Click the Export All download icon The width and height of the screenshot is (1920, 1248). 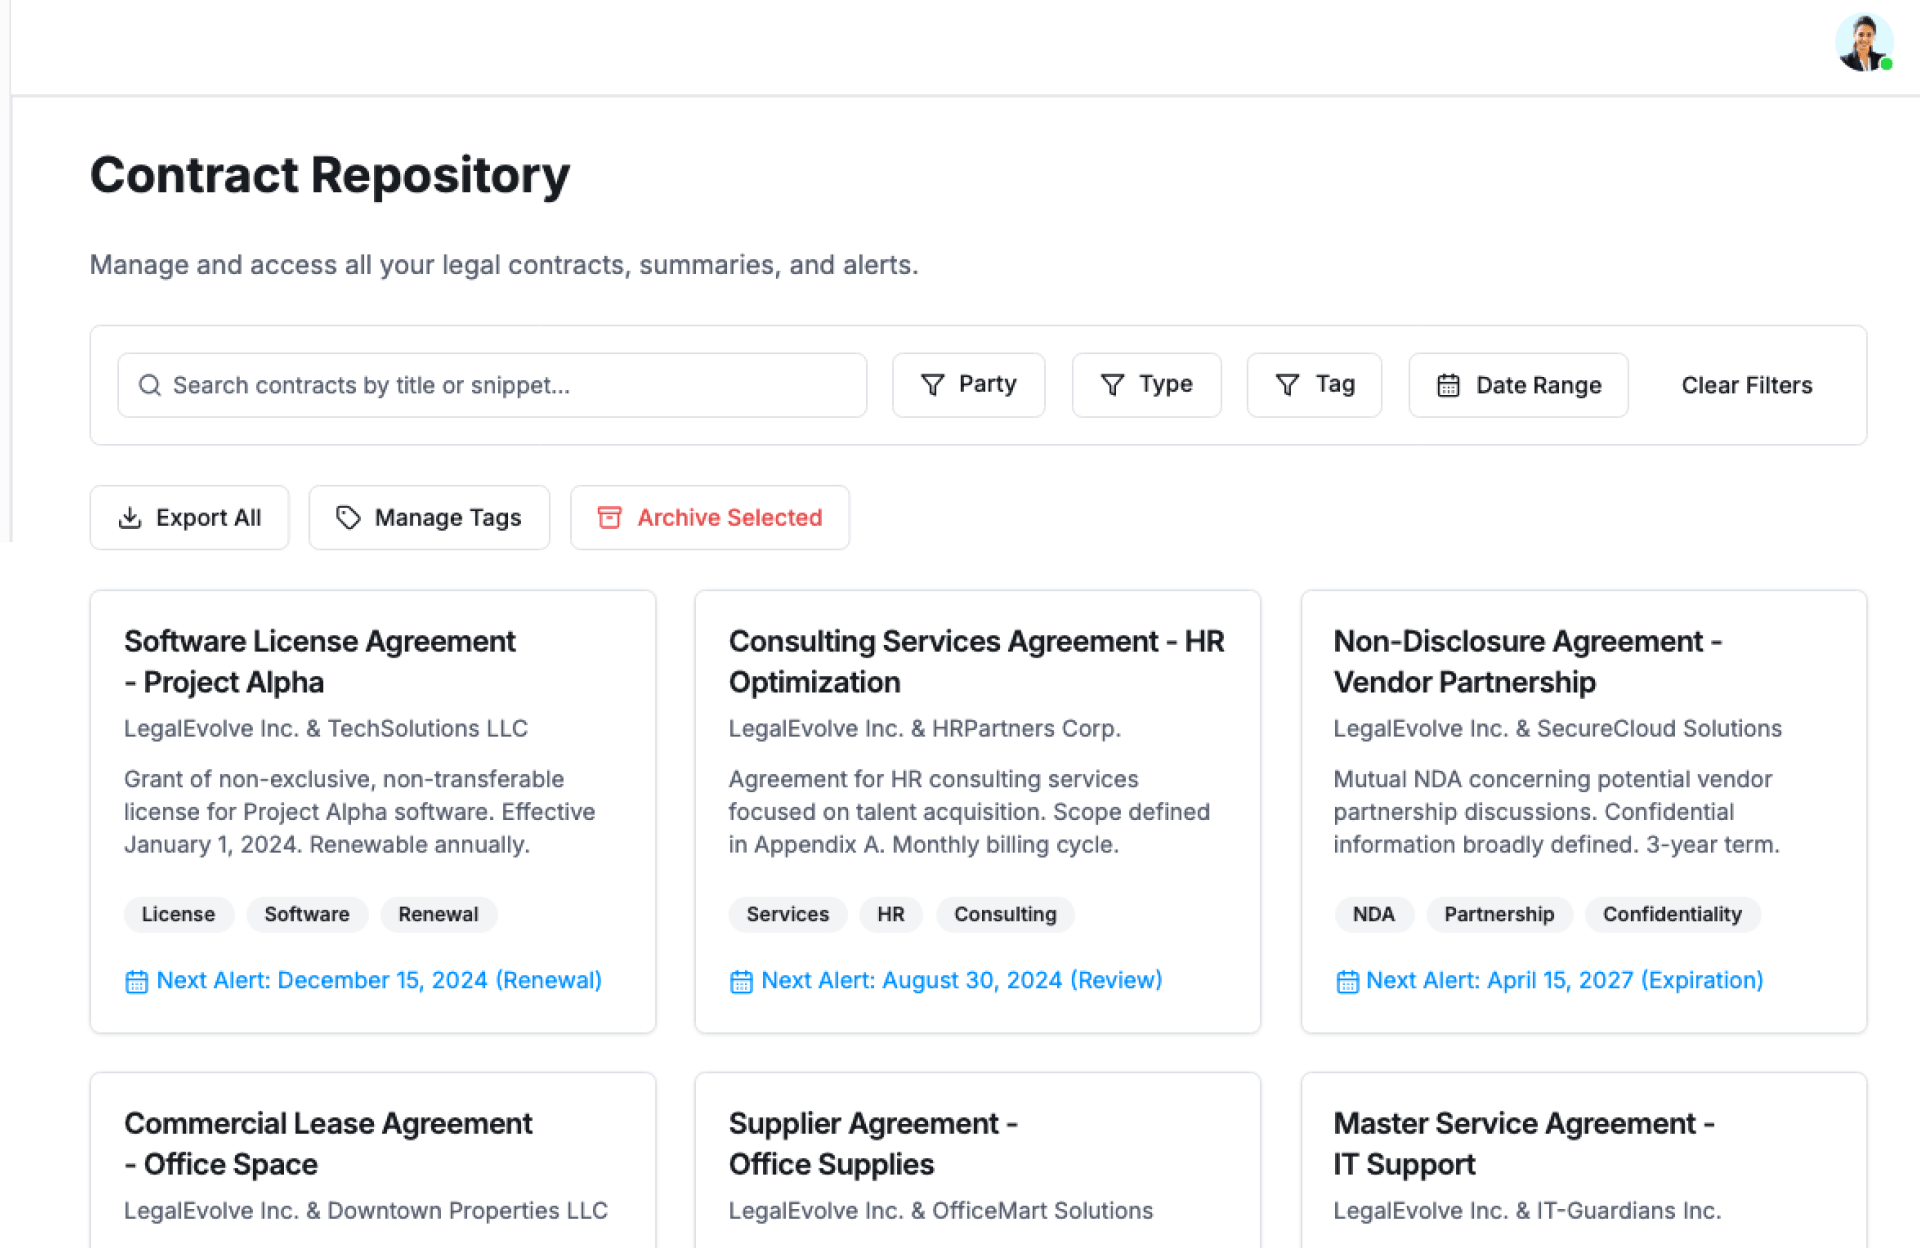pyautogui.click(x=130, y=518)
